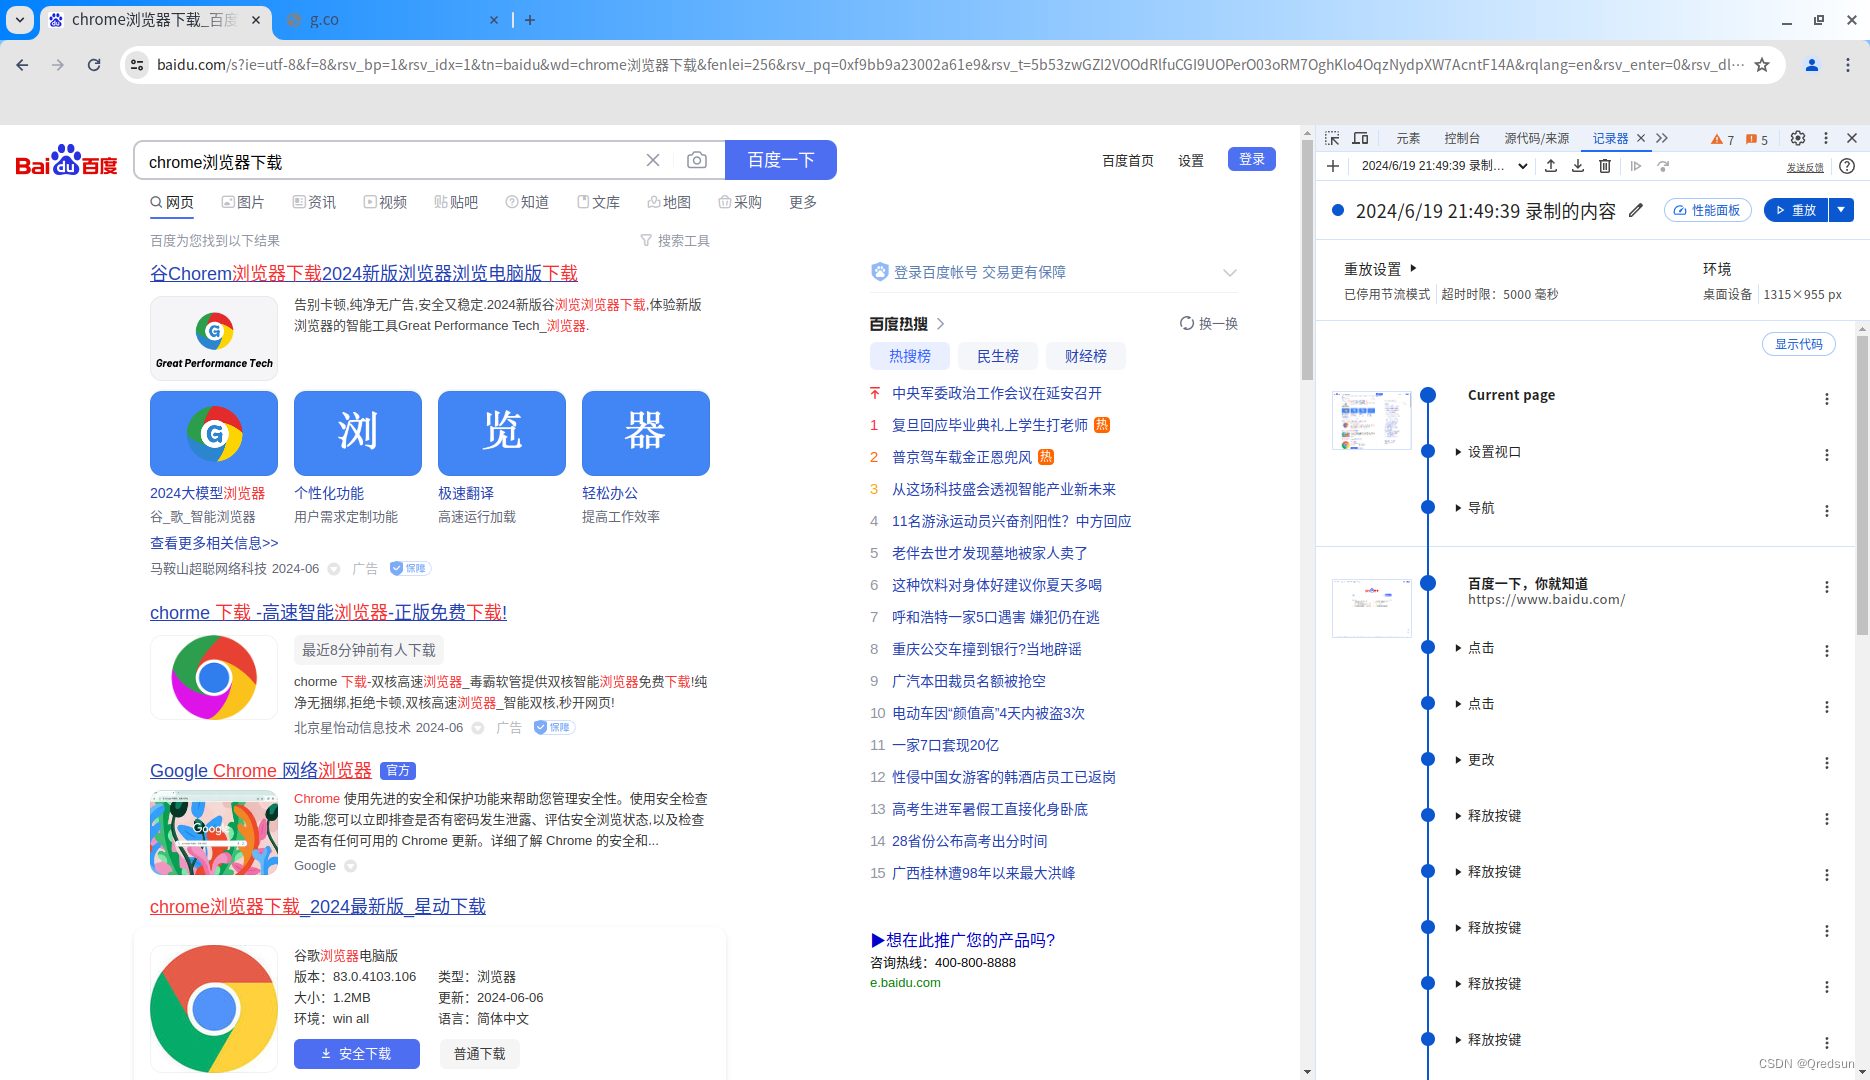Expand the 更改 step

[1458, 760]
